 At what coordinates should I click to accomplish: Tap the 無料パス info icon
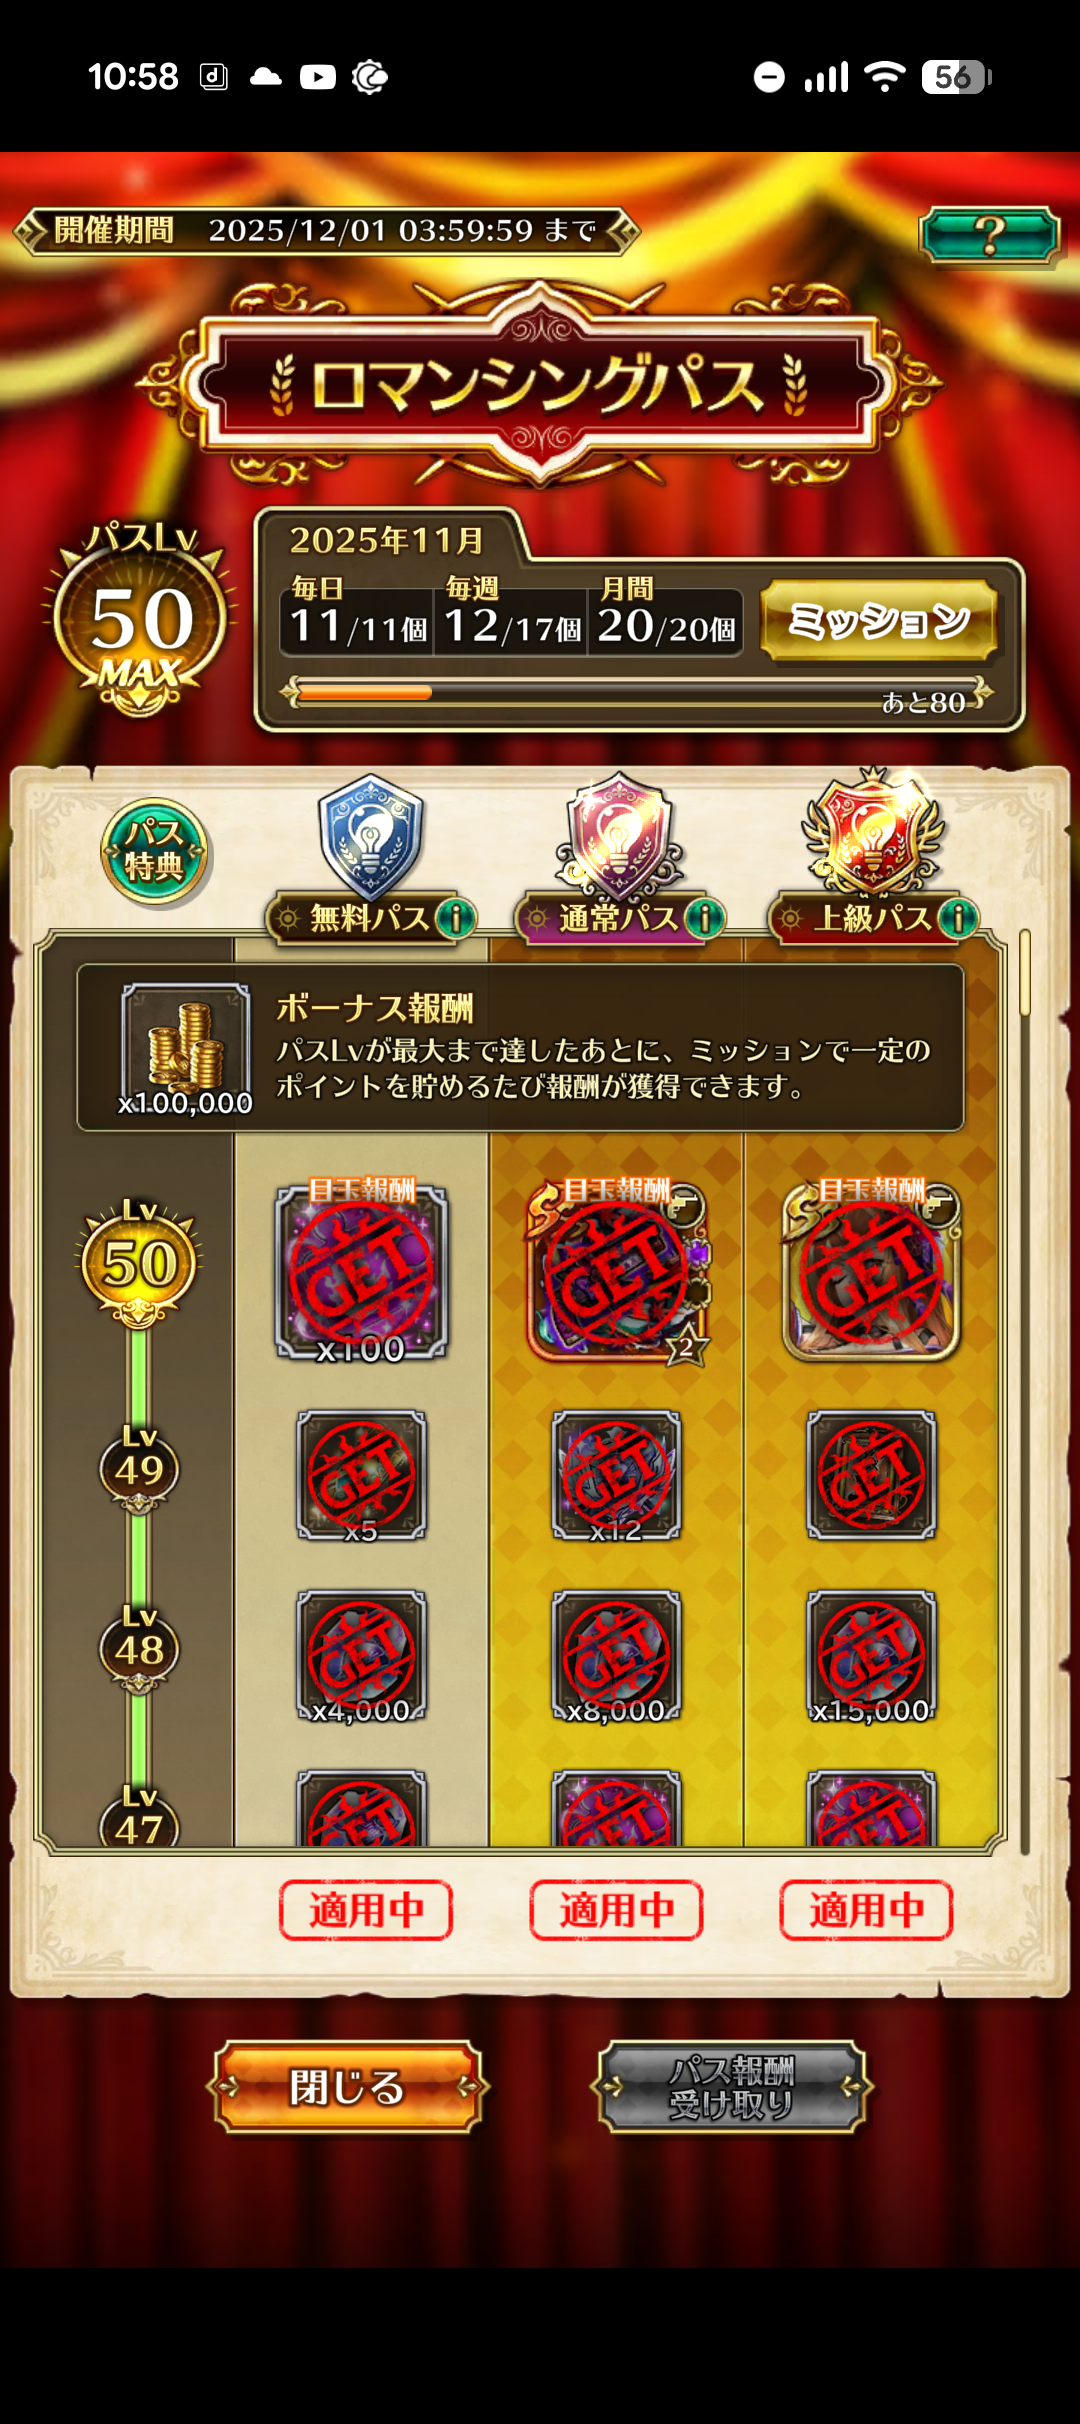pos(456,917)
